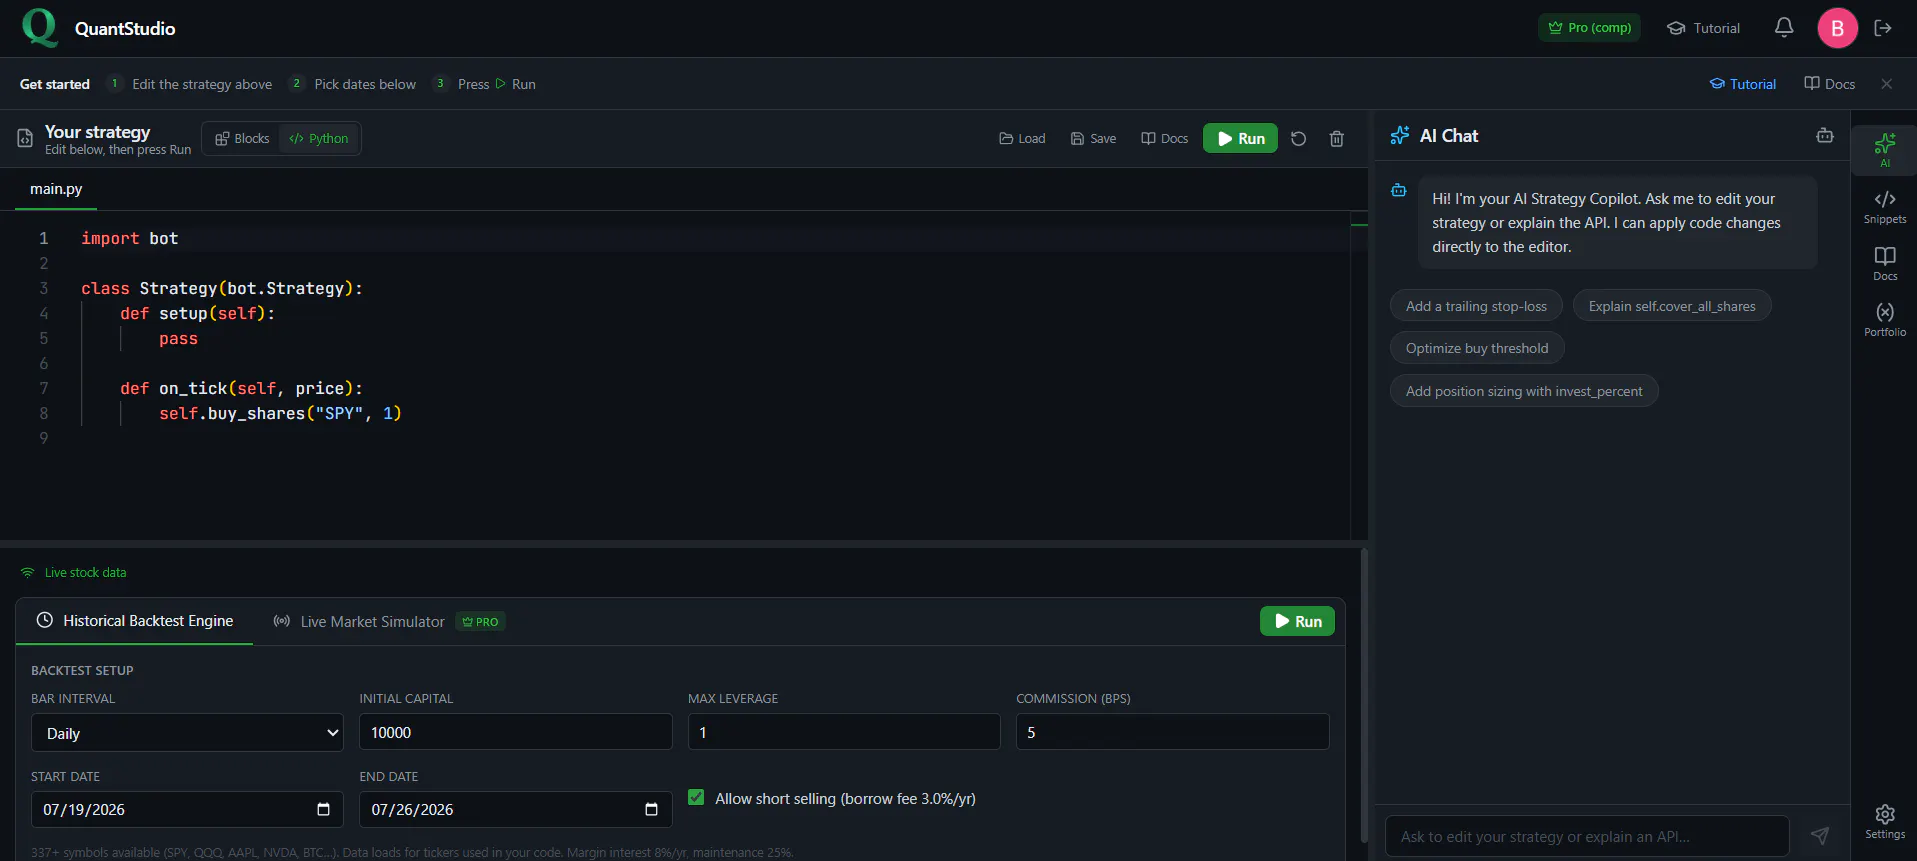Image resolution: width=1917 pixels, height=861 pixels.
Task: Open the Docs sidebar panel
Action: click(1885, 263)
